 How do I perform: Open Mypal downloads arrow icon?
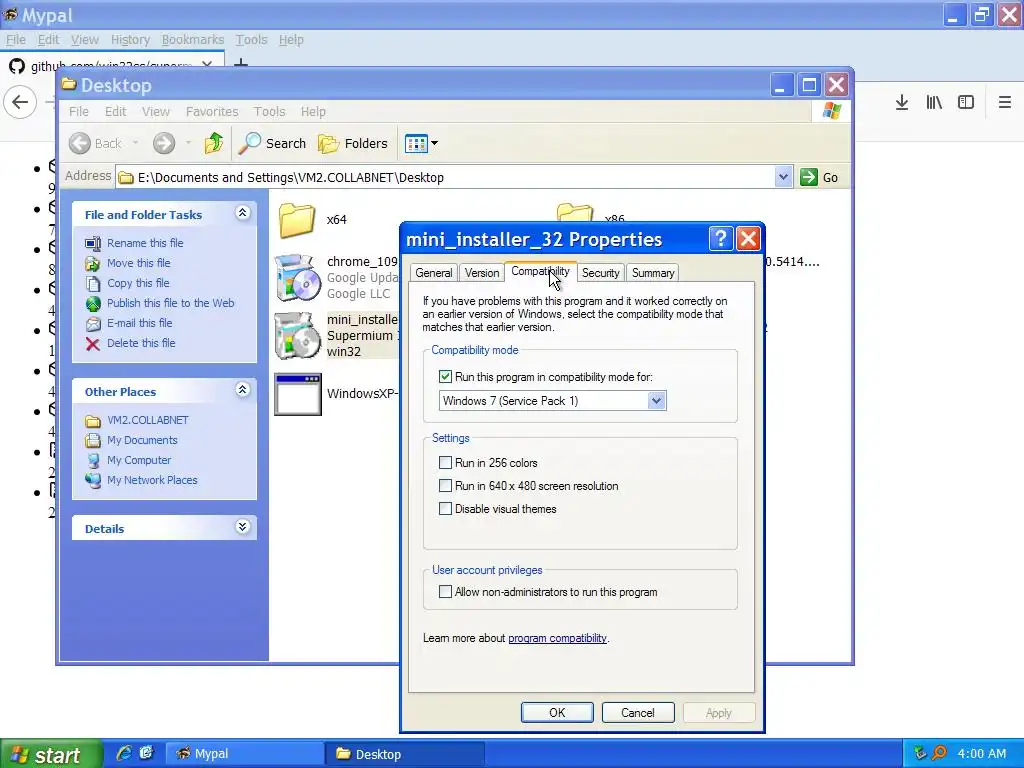(902, 103)
